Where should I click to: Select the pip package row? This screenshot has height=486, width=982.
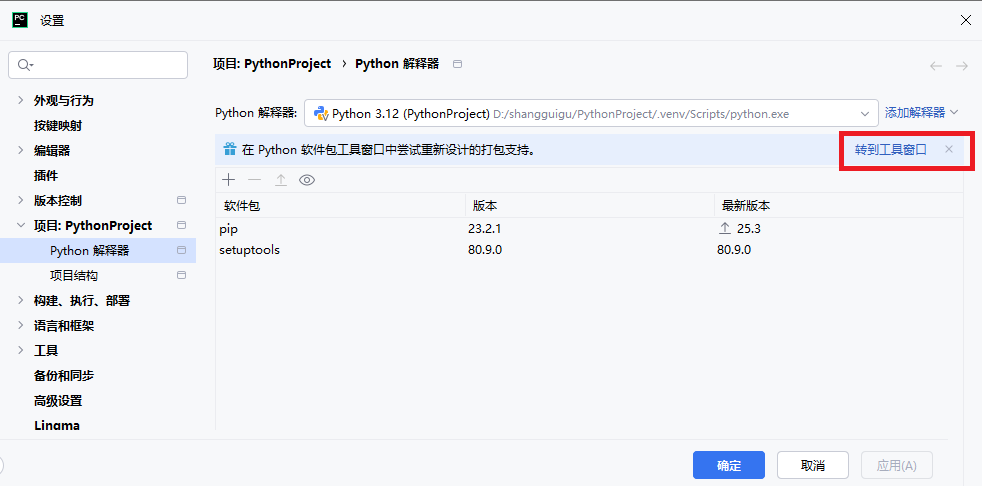[x=589, y=229]
